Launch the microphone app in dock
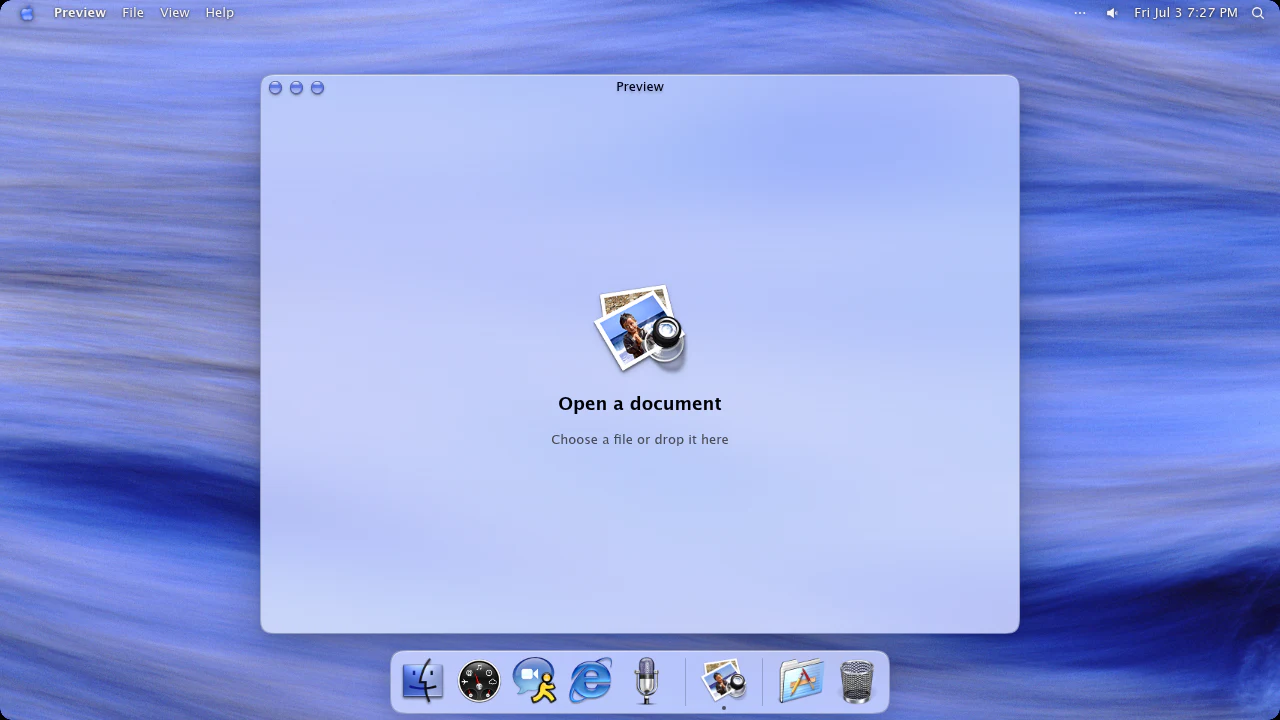The image size is (1280, 720). click(x=647, y=681)
